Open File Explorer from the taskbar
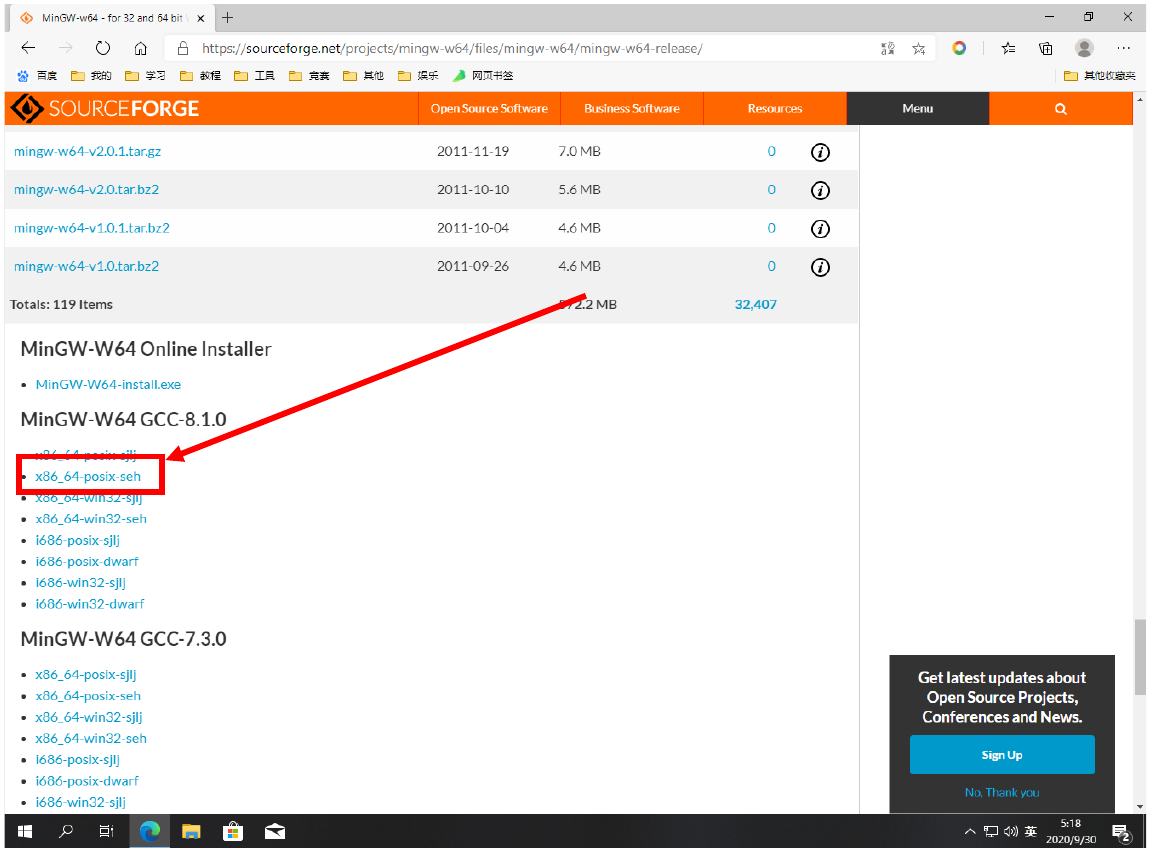Screen dimensions: 1156x855 (191, 831)
